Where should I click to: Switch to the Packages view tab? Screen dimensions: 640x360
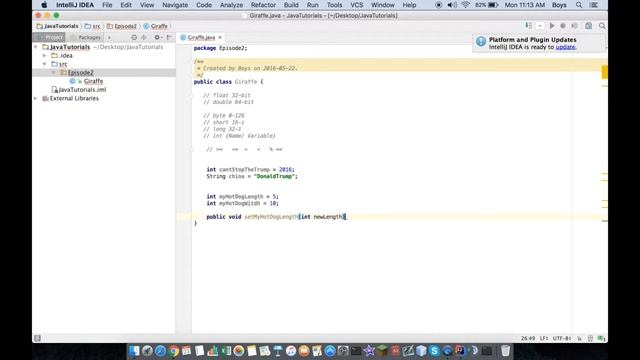point(85,37)
